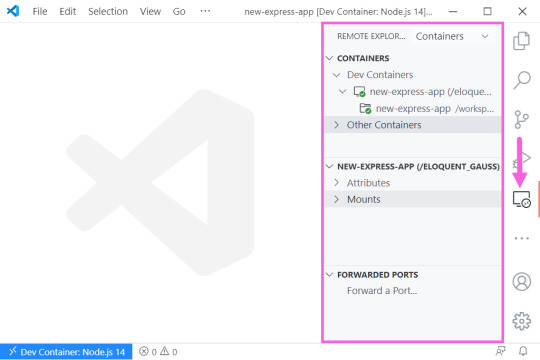Open the Accounts icon
The width and height of the screenshot is (540, 360).
(x=522, y=281)
